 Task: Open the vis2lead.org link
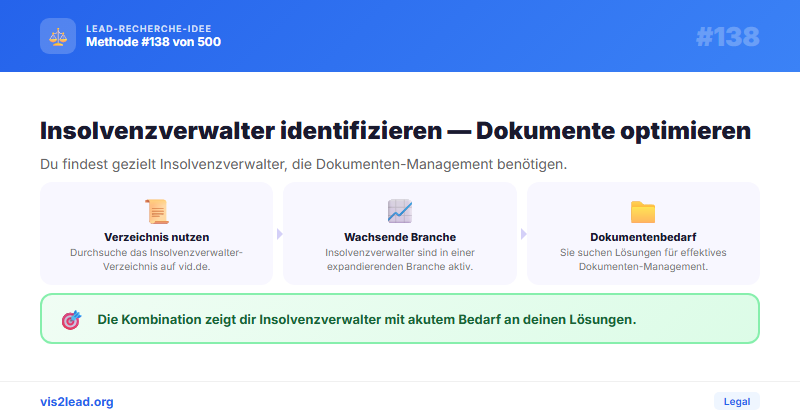[77, 402]
